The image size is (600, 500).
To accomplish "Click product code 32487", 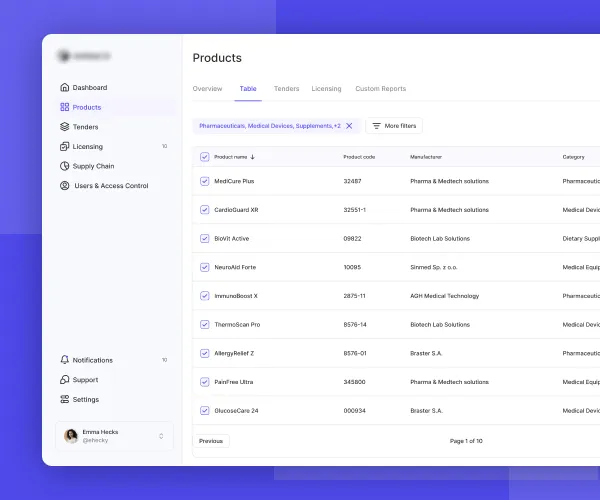I will pyautogui.click(x=352, y=181).
